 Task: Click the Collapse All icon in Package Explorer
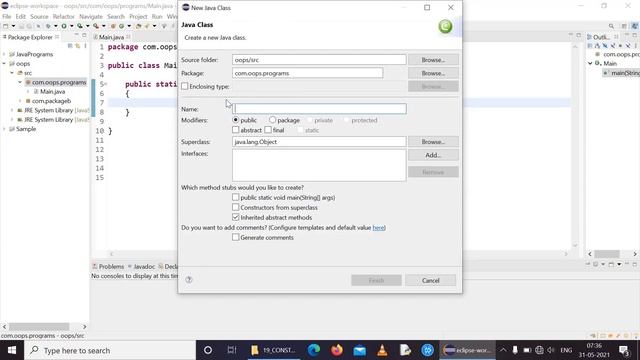click(70, 46)
